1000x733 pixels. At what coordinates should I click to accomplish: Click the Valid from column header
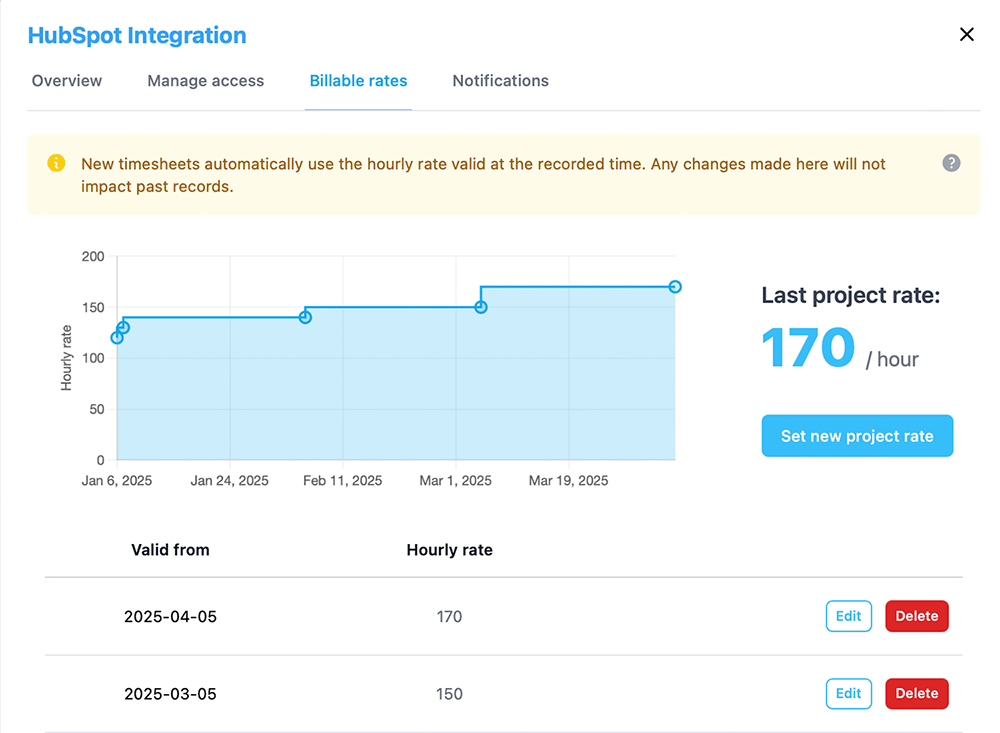170,550
